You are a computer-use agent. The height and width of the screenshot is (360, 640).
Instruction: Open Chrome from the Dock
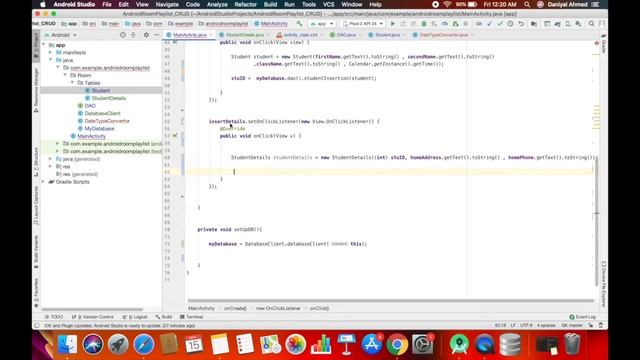(x=397, y=344)
